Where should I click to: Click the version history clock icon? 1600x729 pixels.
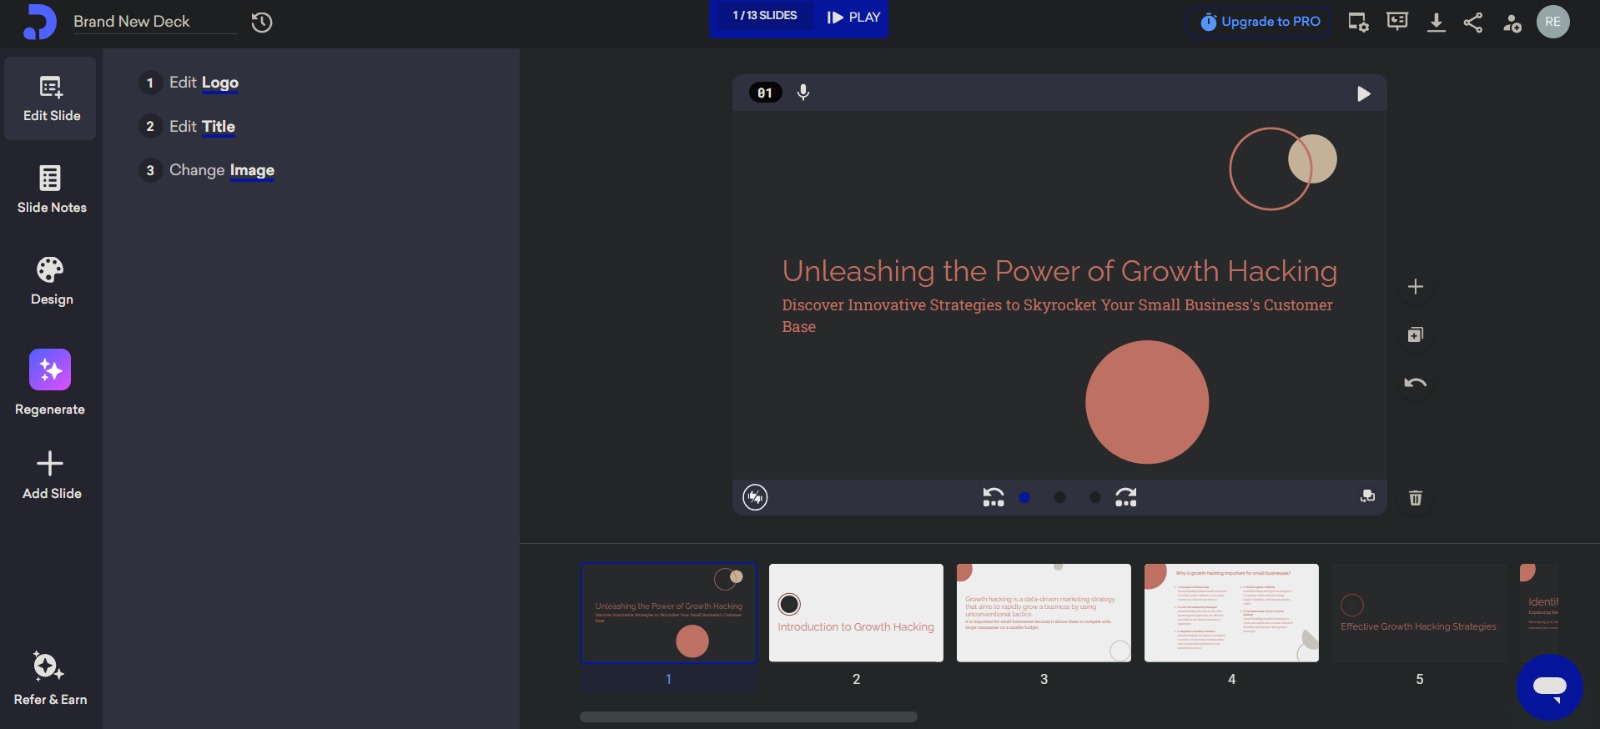tap(262, 22)
